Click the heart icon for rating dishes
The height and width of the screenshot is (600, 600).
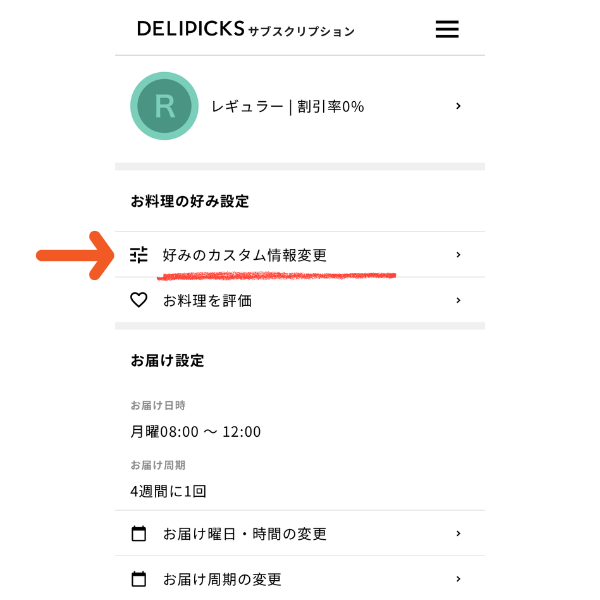click(139, 300)
